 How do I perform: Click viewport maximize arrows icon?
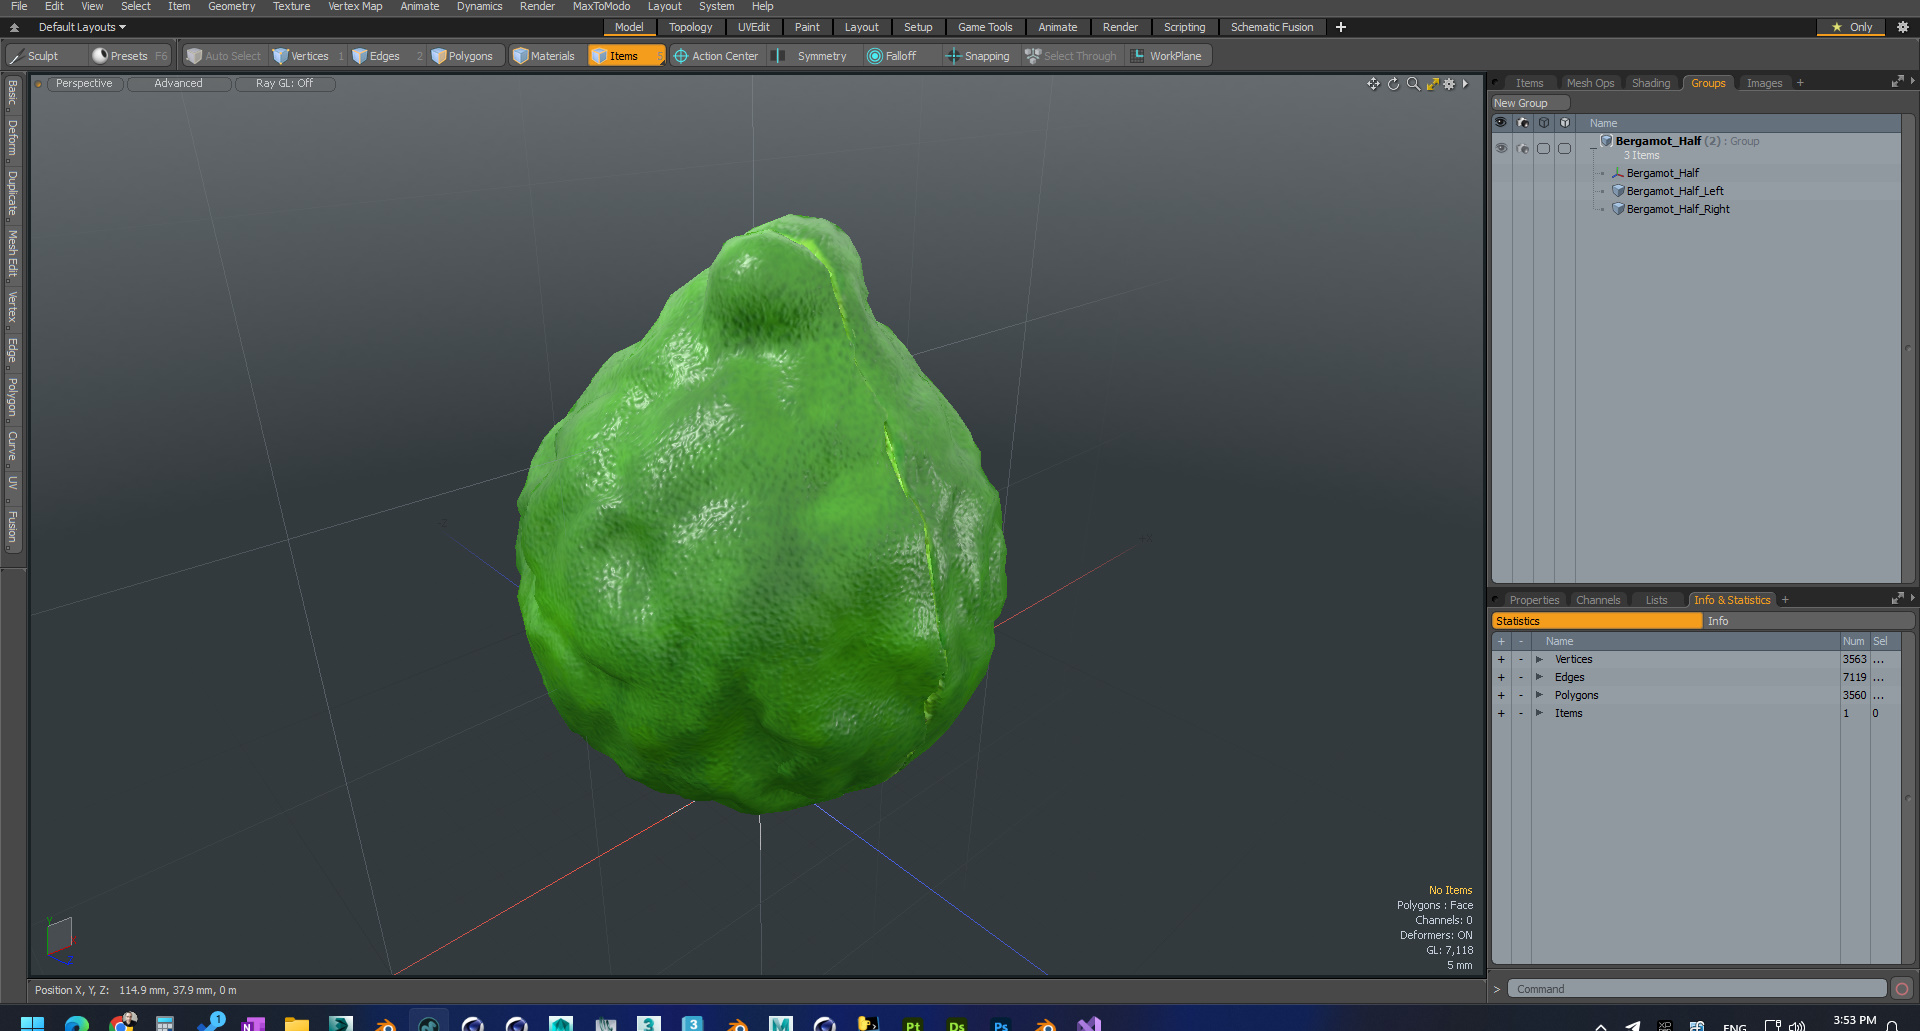click(x=1432, y=84)
